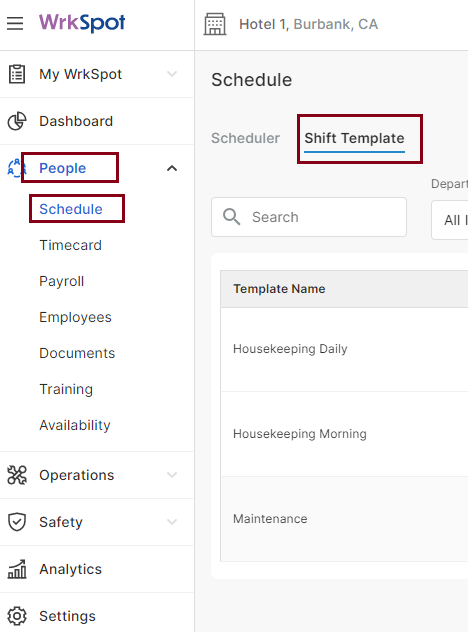Switch to the Scheduler tab
The image size is (468, 635).
[x=245, y=138]
